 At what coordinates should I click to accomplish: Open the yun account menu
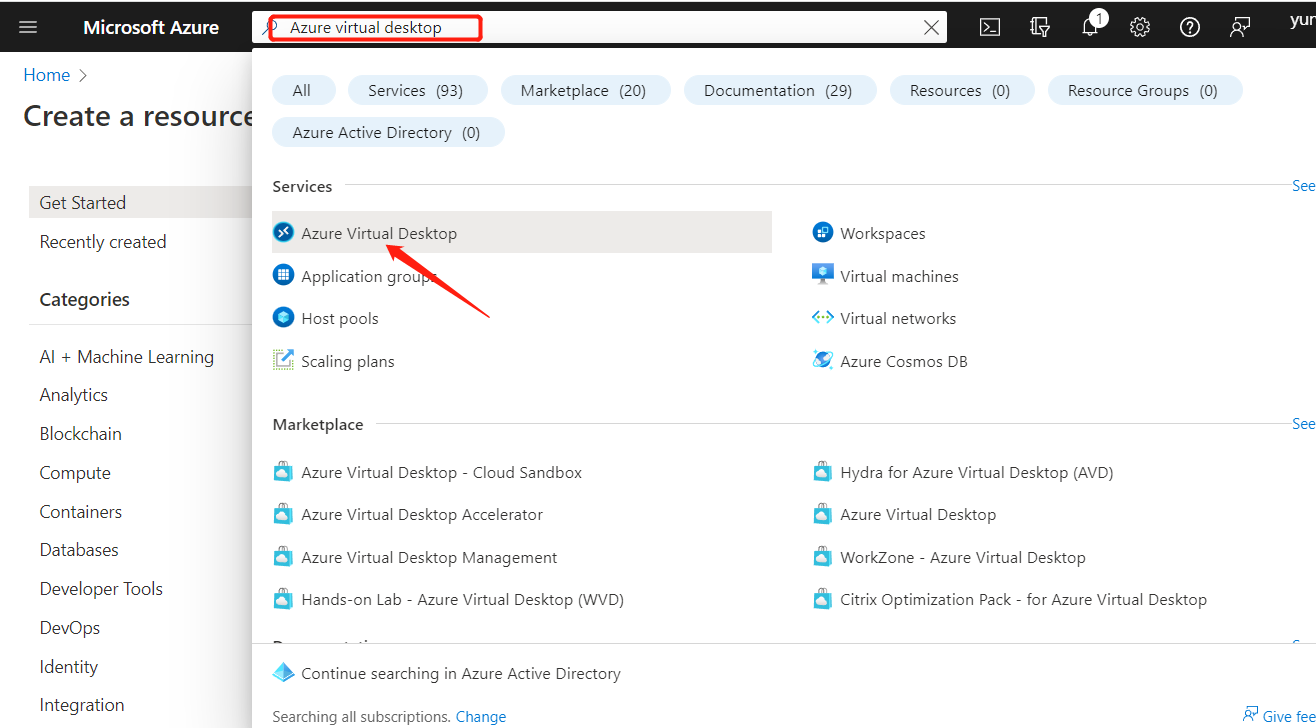[1302, 20]
